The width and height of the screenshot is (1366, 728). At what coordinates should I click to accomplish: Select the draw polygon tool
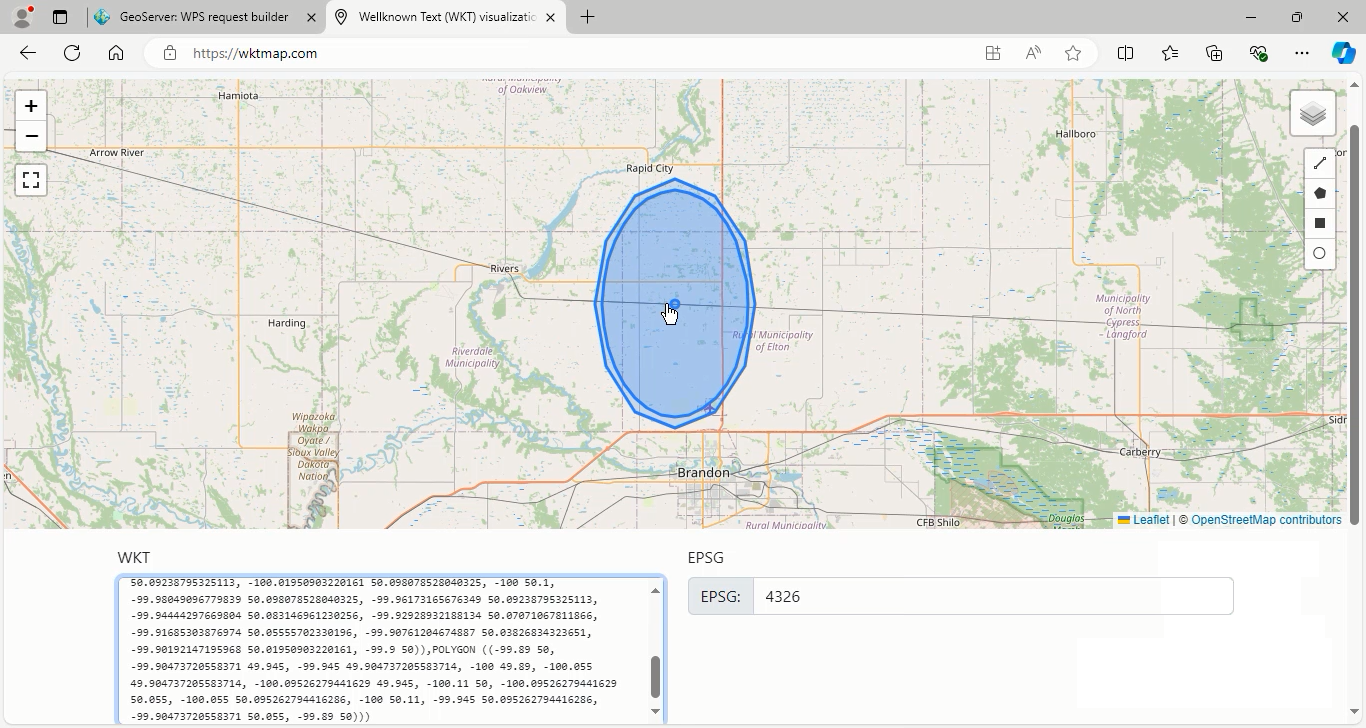pyautogui.click(x=1319, y=193)
